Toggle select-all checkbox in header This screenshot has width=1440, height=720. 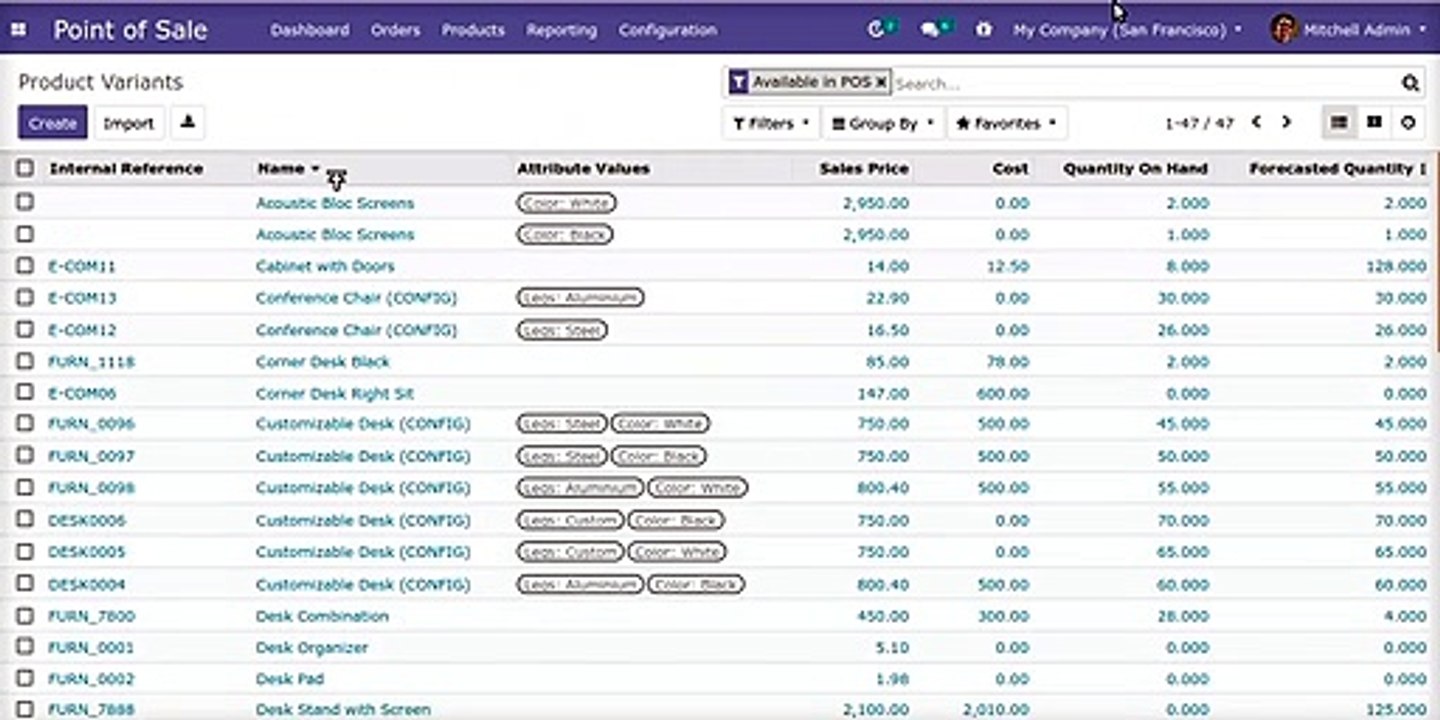tap(25, 168)
